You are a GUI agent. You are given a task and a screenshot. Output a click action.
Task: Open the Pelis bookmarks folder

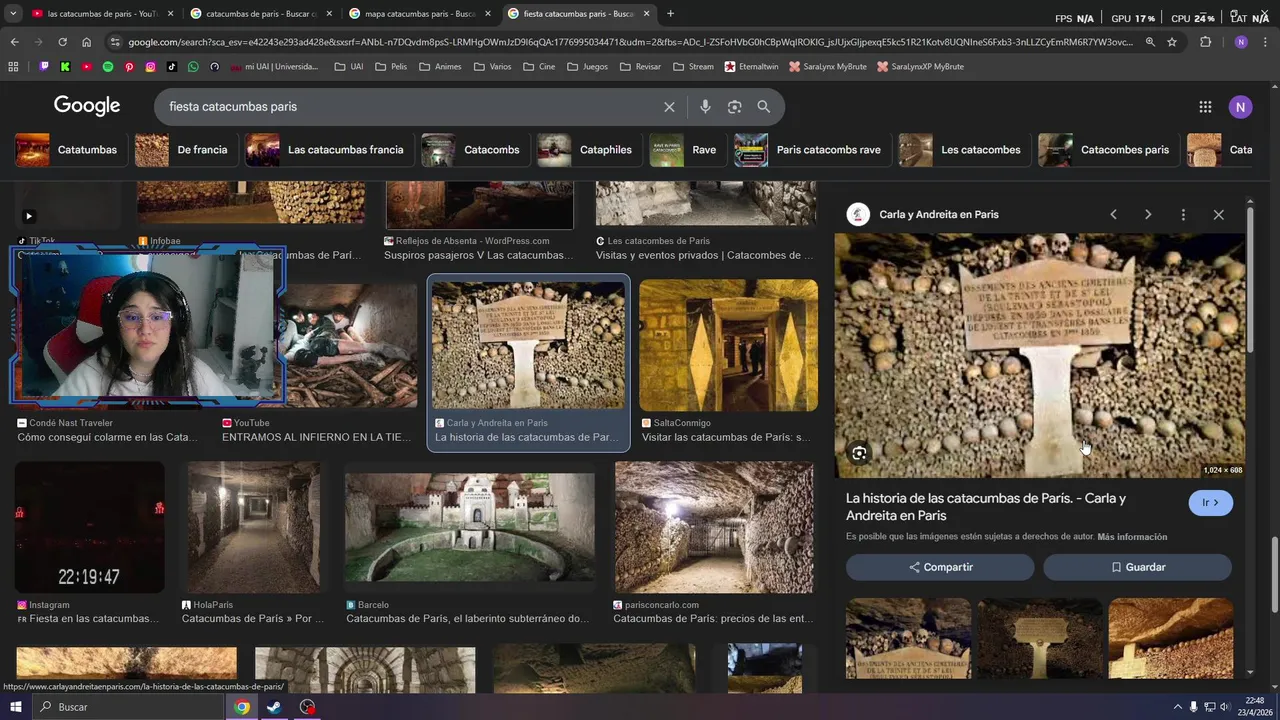pyautogui.click(x=391, y=67)
